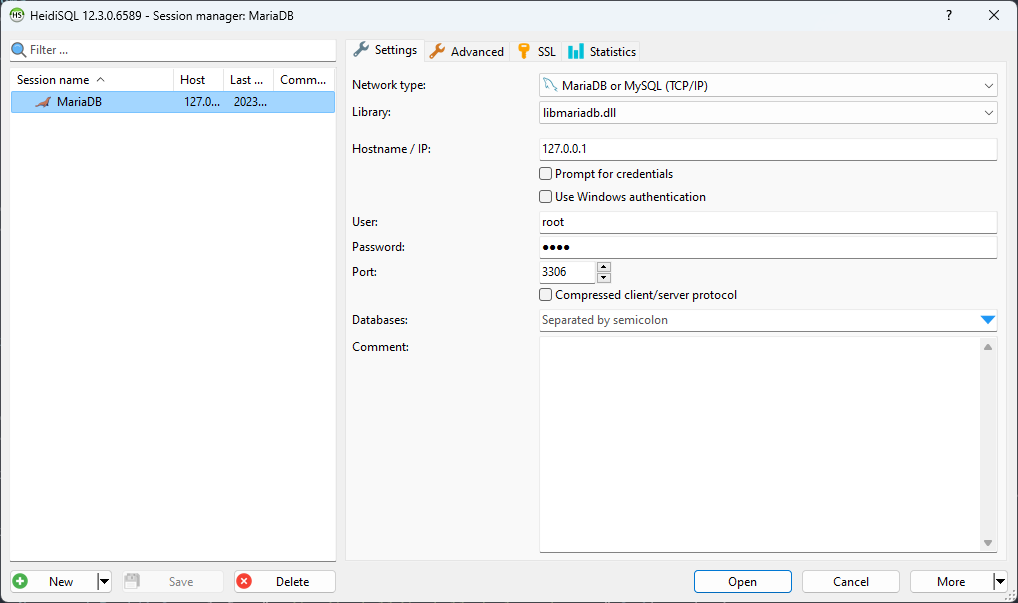This screenshot has height=603, width=1018.
Task: Click the HeidiSQL logo in title bar
Action: pos(17,15)
